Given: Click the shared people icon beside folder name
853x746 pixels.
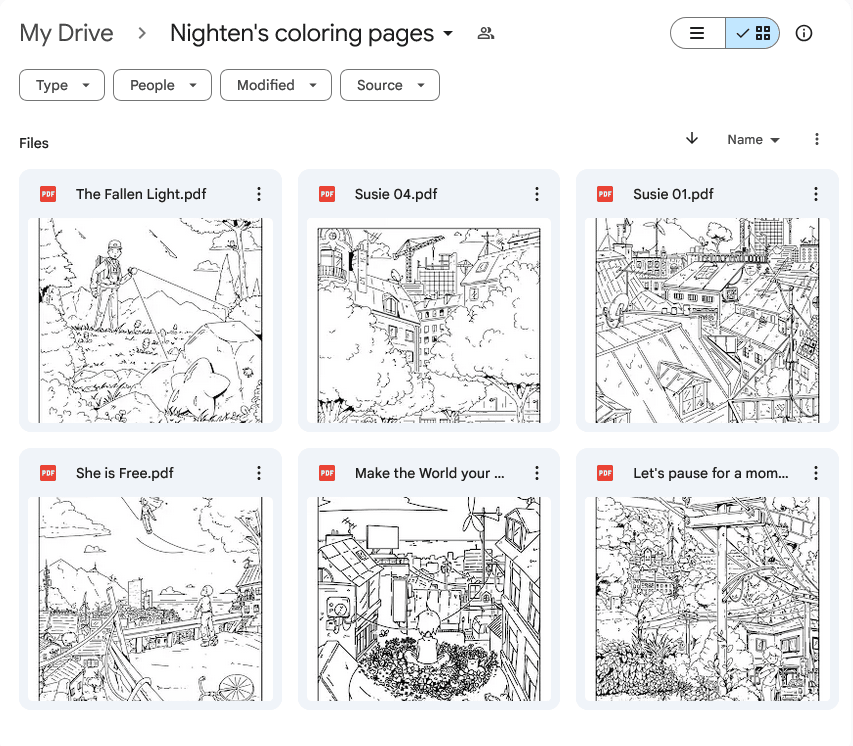Looking at the screenshot, I should coord(486,33).
